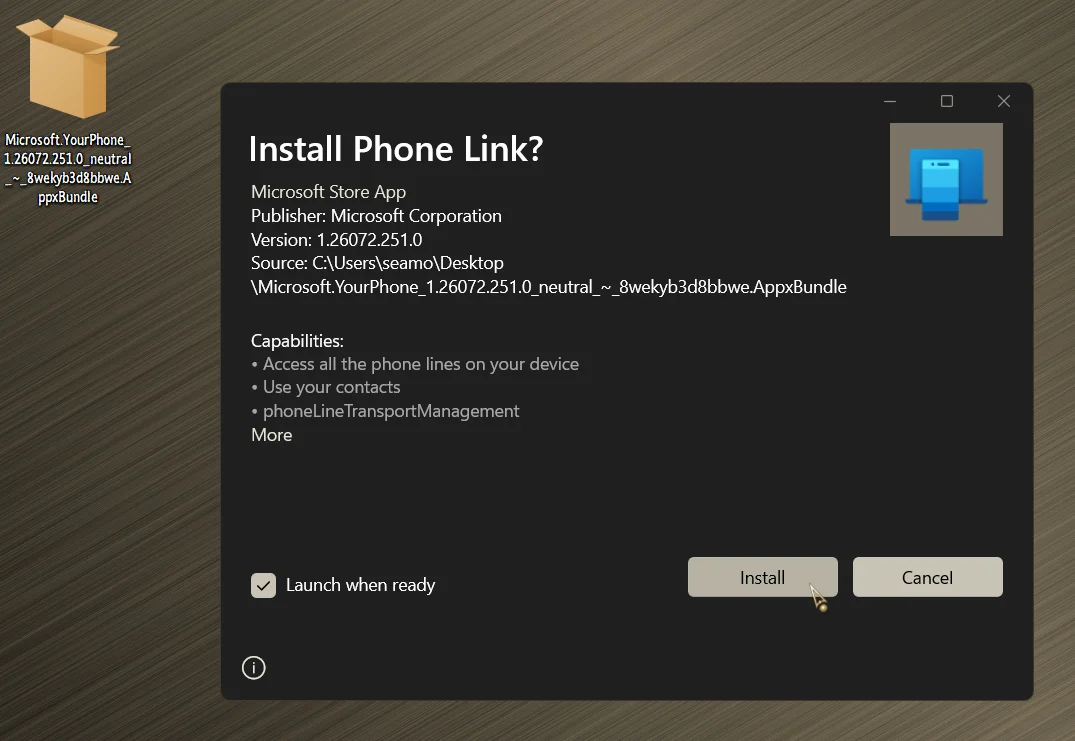Viewport: 1075px width, 741px height.
Task: Minimize the Phone Link installer window
Action: pos(890,101)
